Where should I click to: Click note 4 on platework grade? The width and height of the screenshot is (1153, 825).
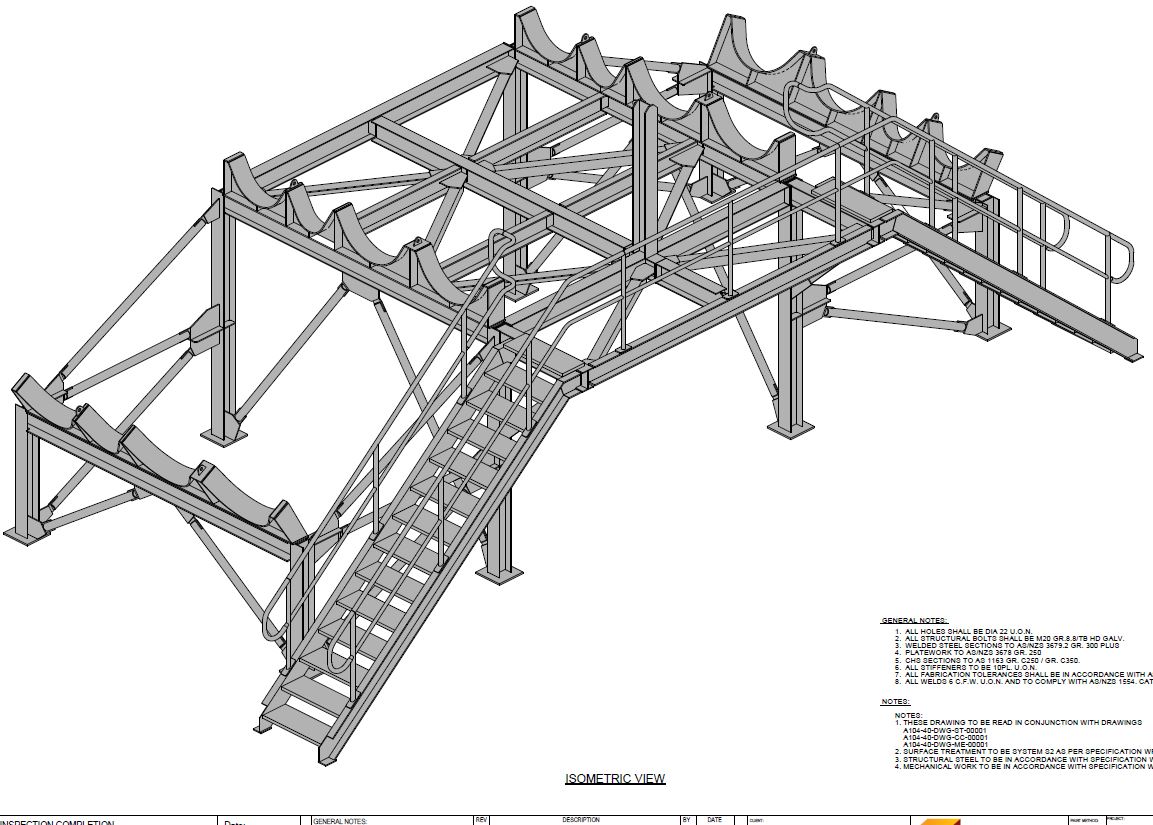click(973, 653)
